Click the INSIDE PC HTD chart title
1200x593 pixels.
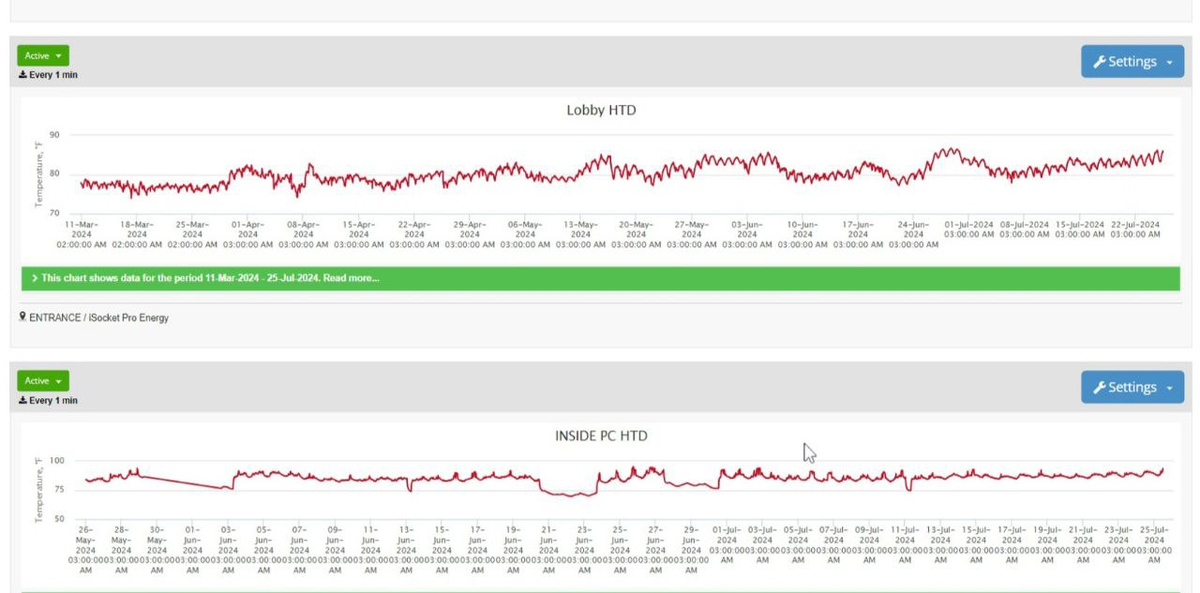point(601,436)
